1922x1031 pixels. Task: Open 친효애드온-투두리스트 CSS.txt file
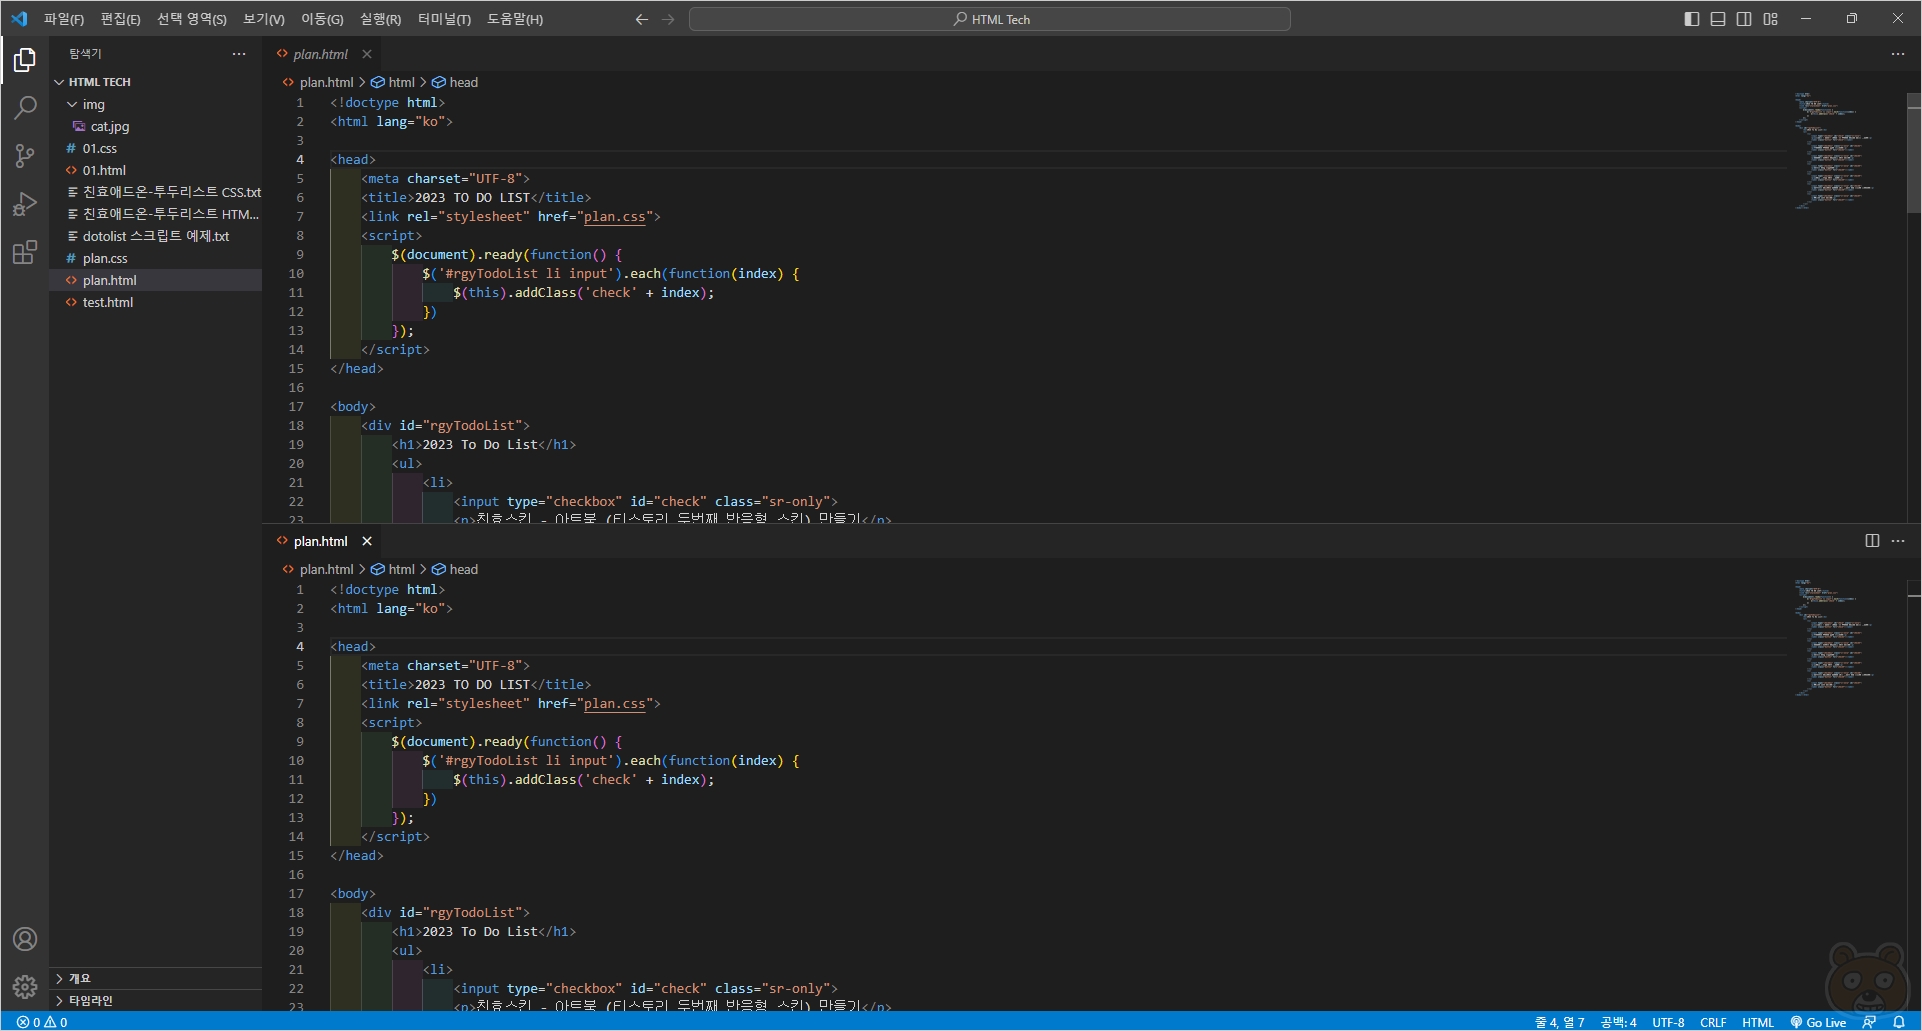(157, 192)
